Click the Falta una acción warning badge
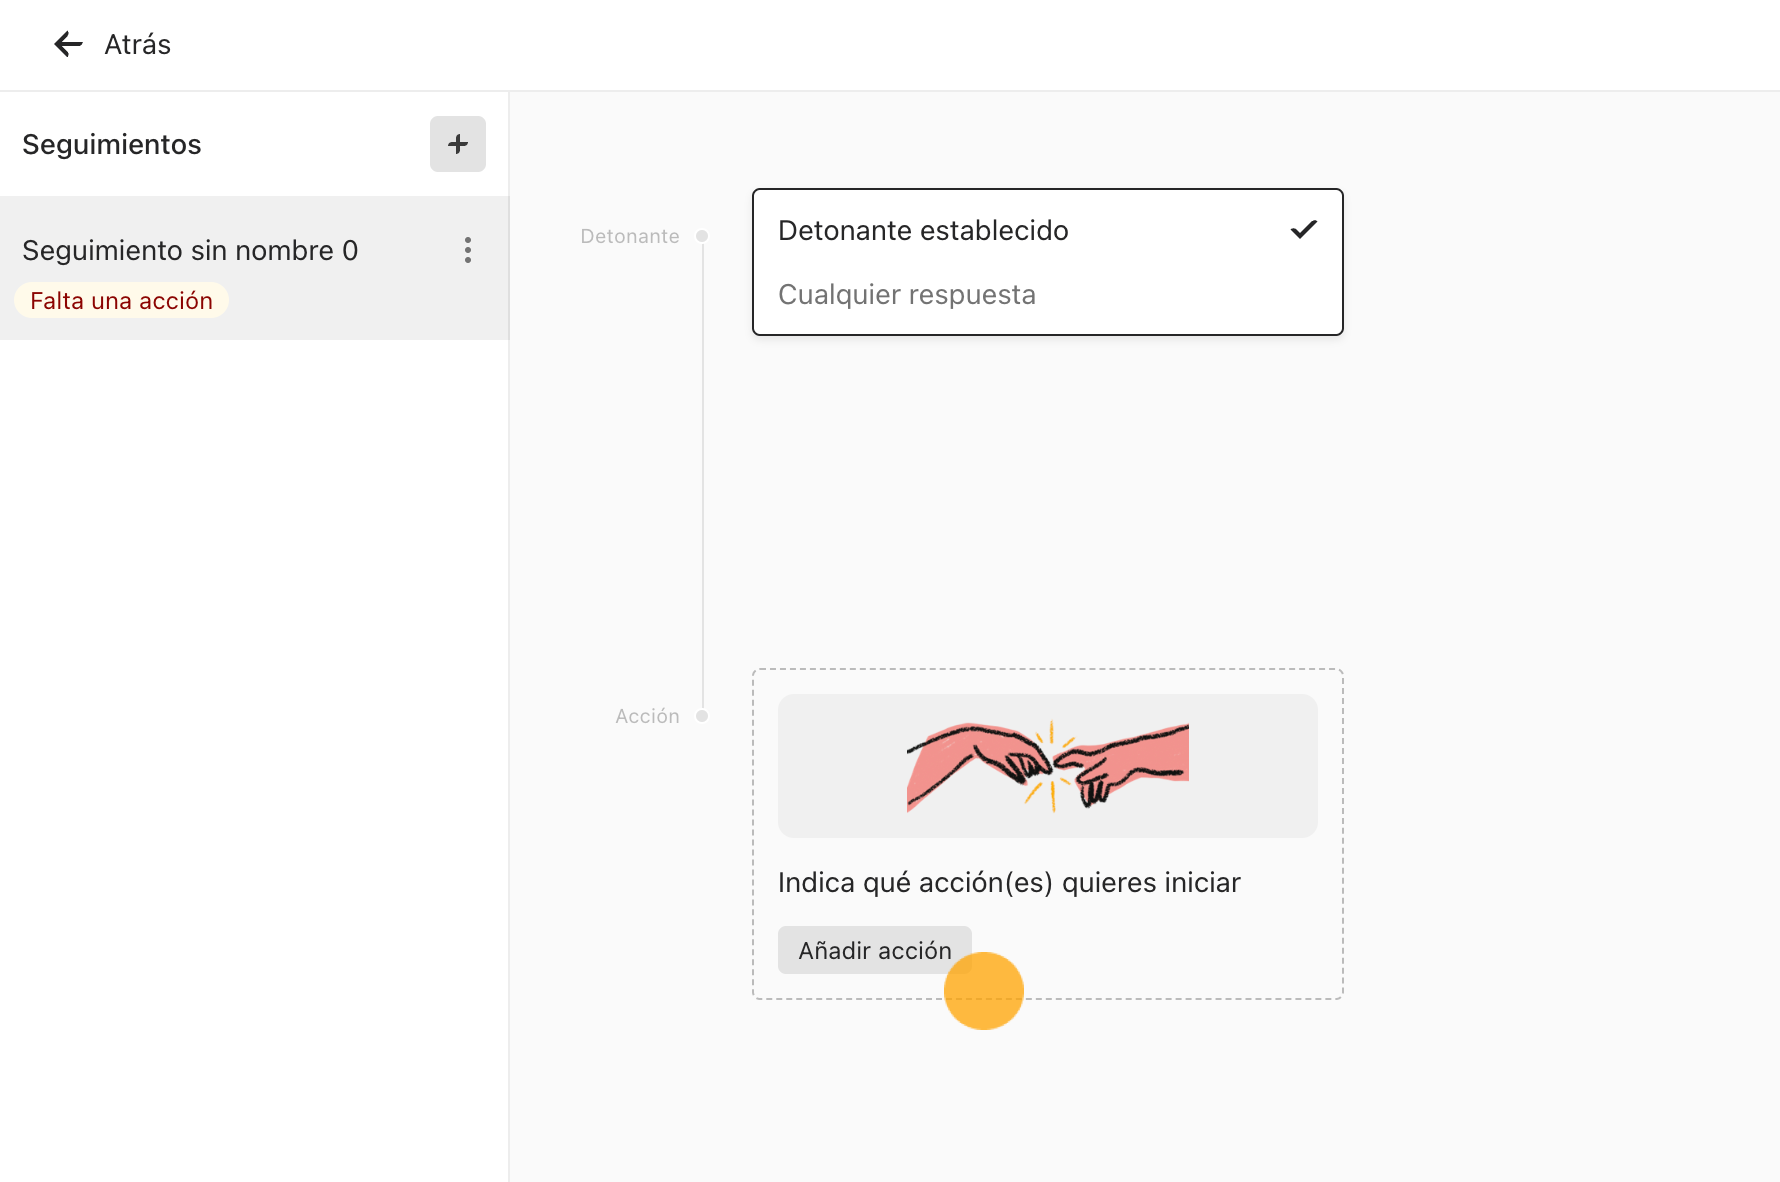 121,301
